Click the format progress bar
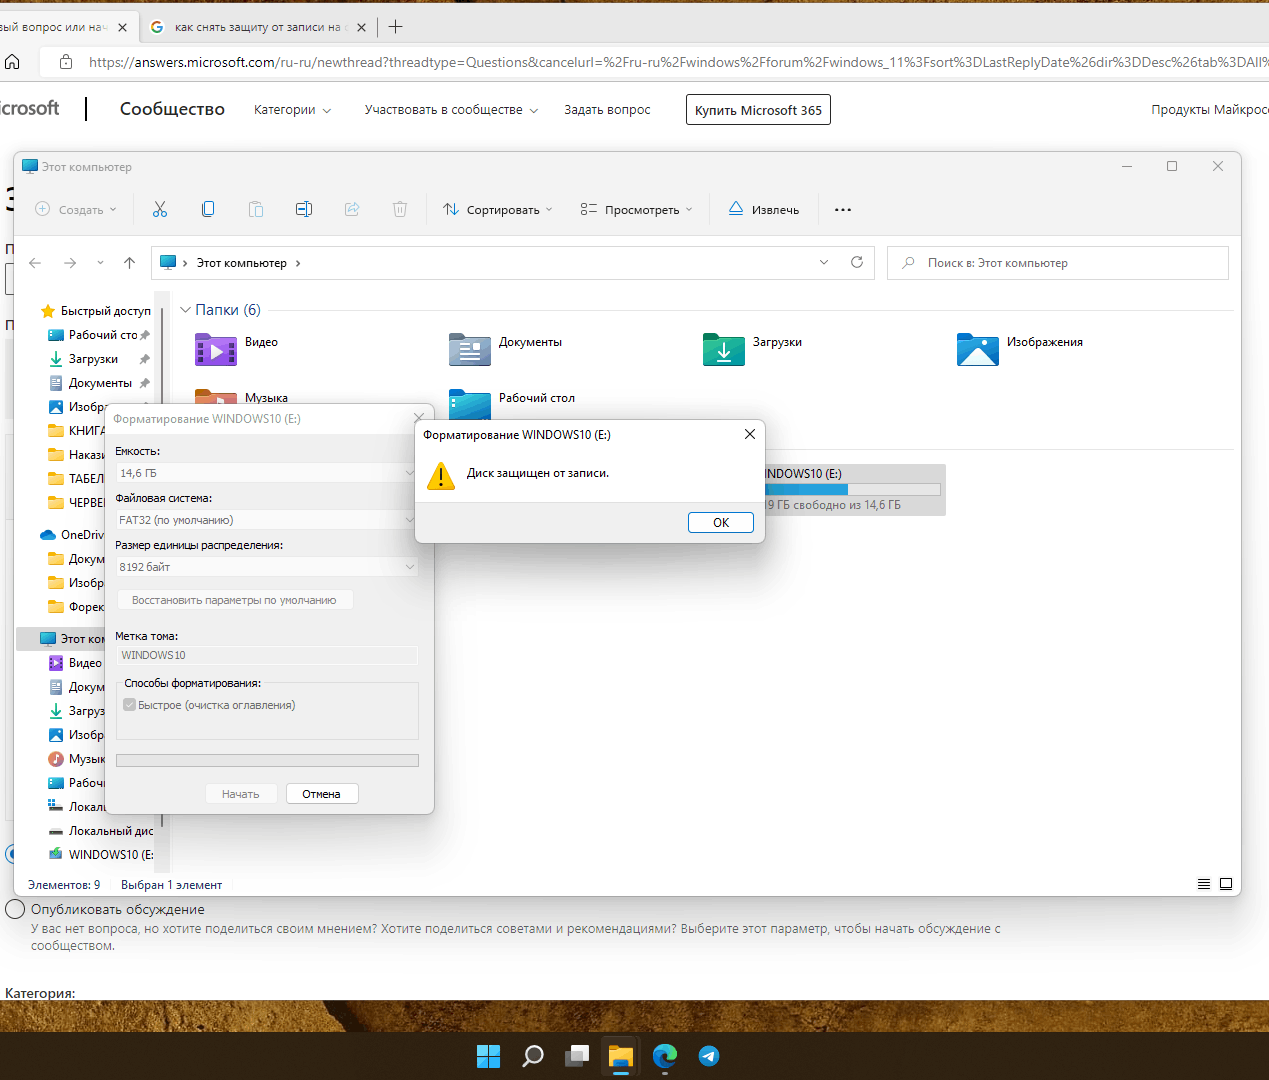Screen dimensions: 1269x1080 click(267, 760)
